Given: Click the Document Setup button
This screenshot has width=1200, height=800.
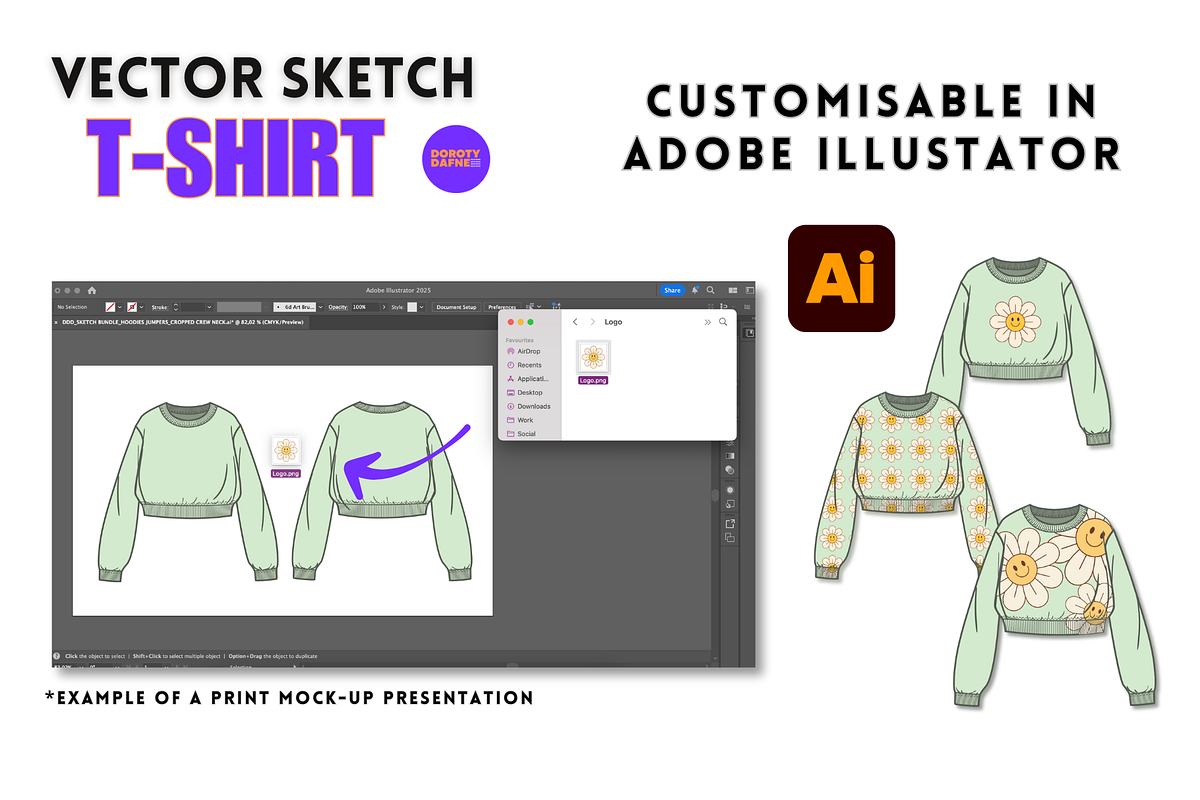Looking at the screenshot, I should pos(456,307).
